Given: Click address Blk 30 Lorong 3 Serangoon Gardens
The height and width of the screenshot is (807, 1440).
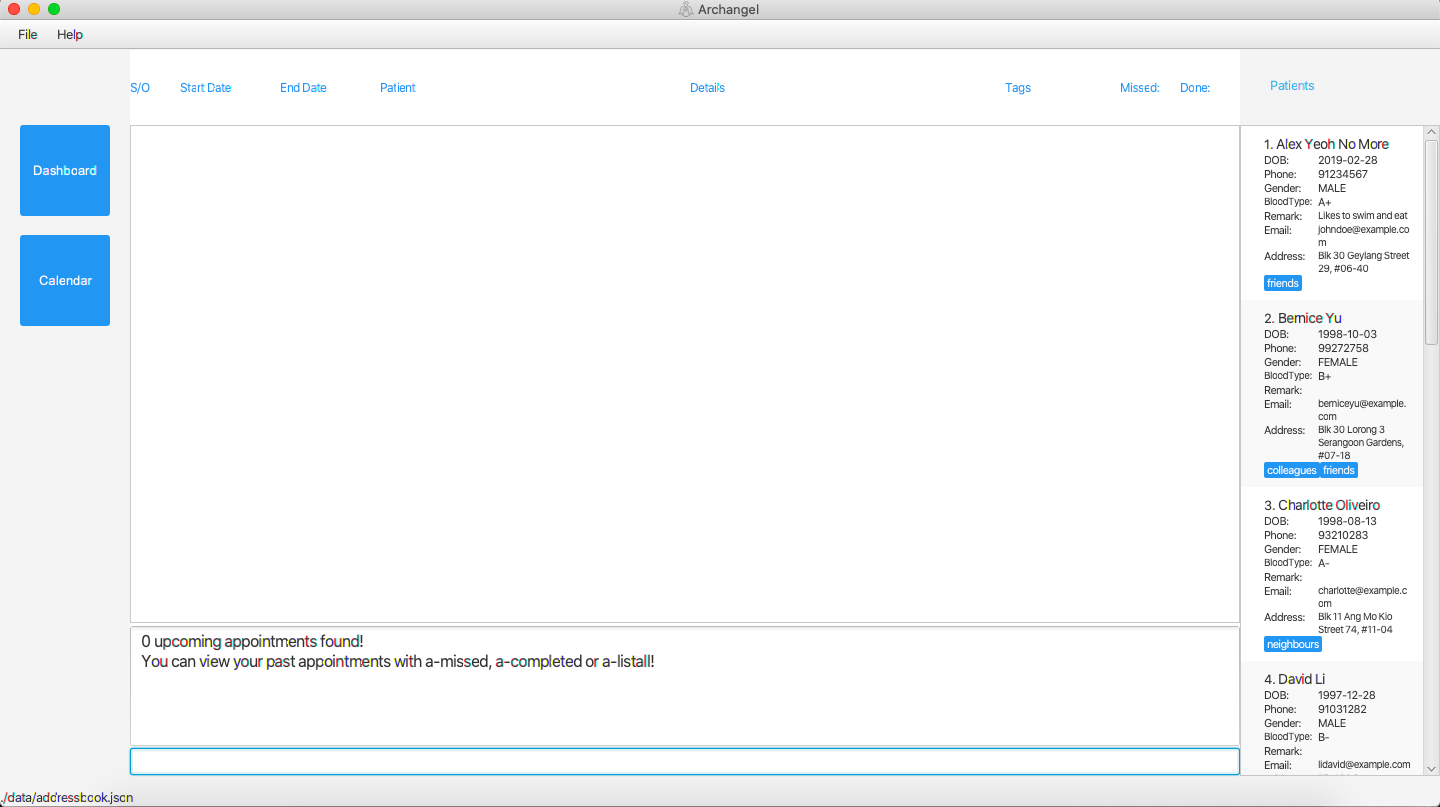Looking at the screenshot, I should click(1361, 442).
